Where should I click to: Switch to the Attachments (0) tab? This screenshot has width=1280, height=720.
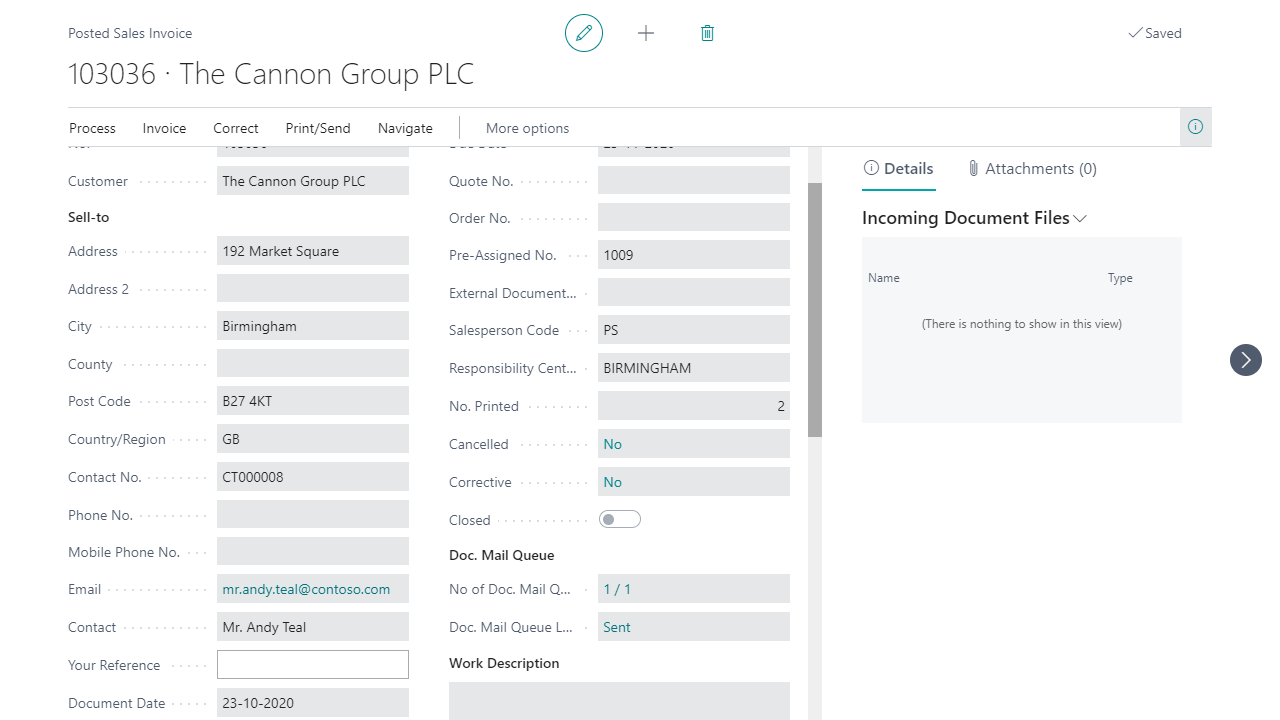point(1032,169)
